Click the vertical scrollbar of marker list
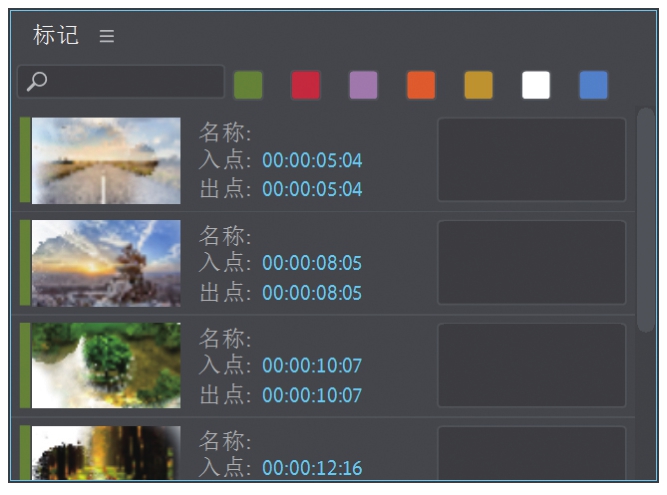The width and height of the screenshot is (667, 495). tap(646, 220)
